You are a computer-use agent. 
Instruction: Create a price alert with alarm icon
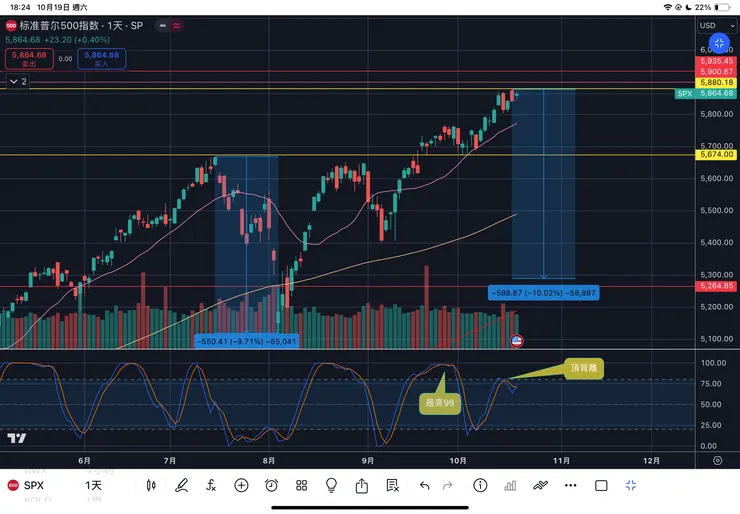271,485
